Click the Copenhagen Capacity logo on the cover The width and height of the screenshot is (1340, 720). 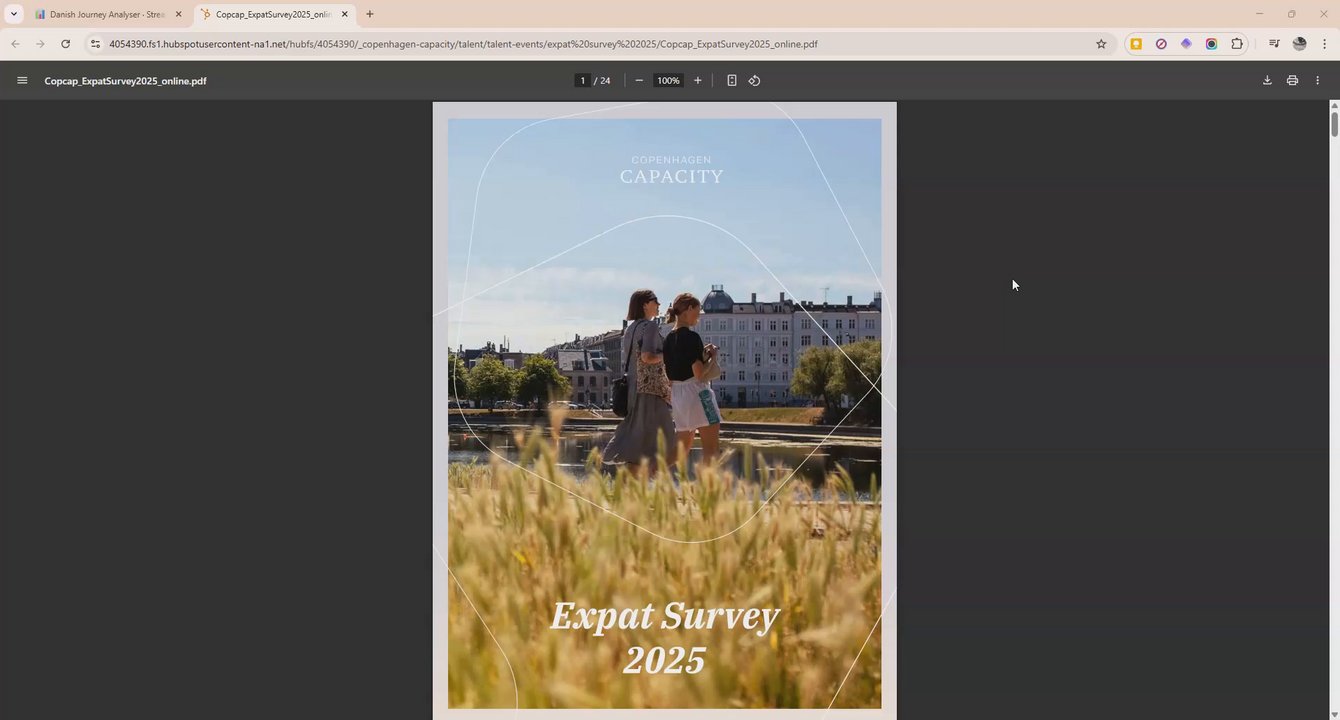671,171
